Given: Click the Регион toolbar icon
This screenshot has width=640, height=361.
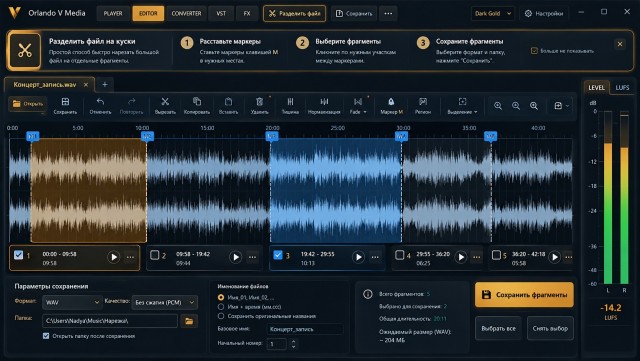Looking at the screenshot, I should point(423,102).
